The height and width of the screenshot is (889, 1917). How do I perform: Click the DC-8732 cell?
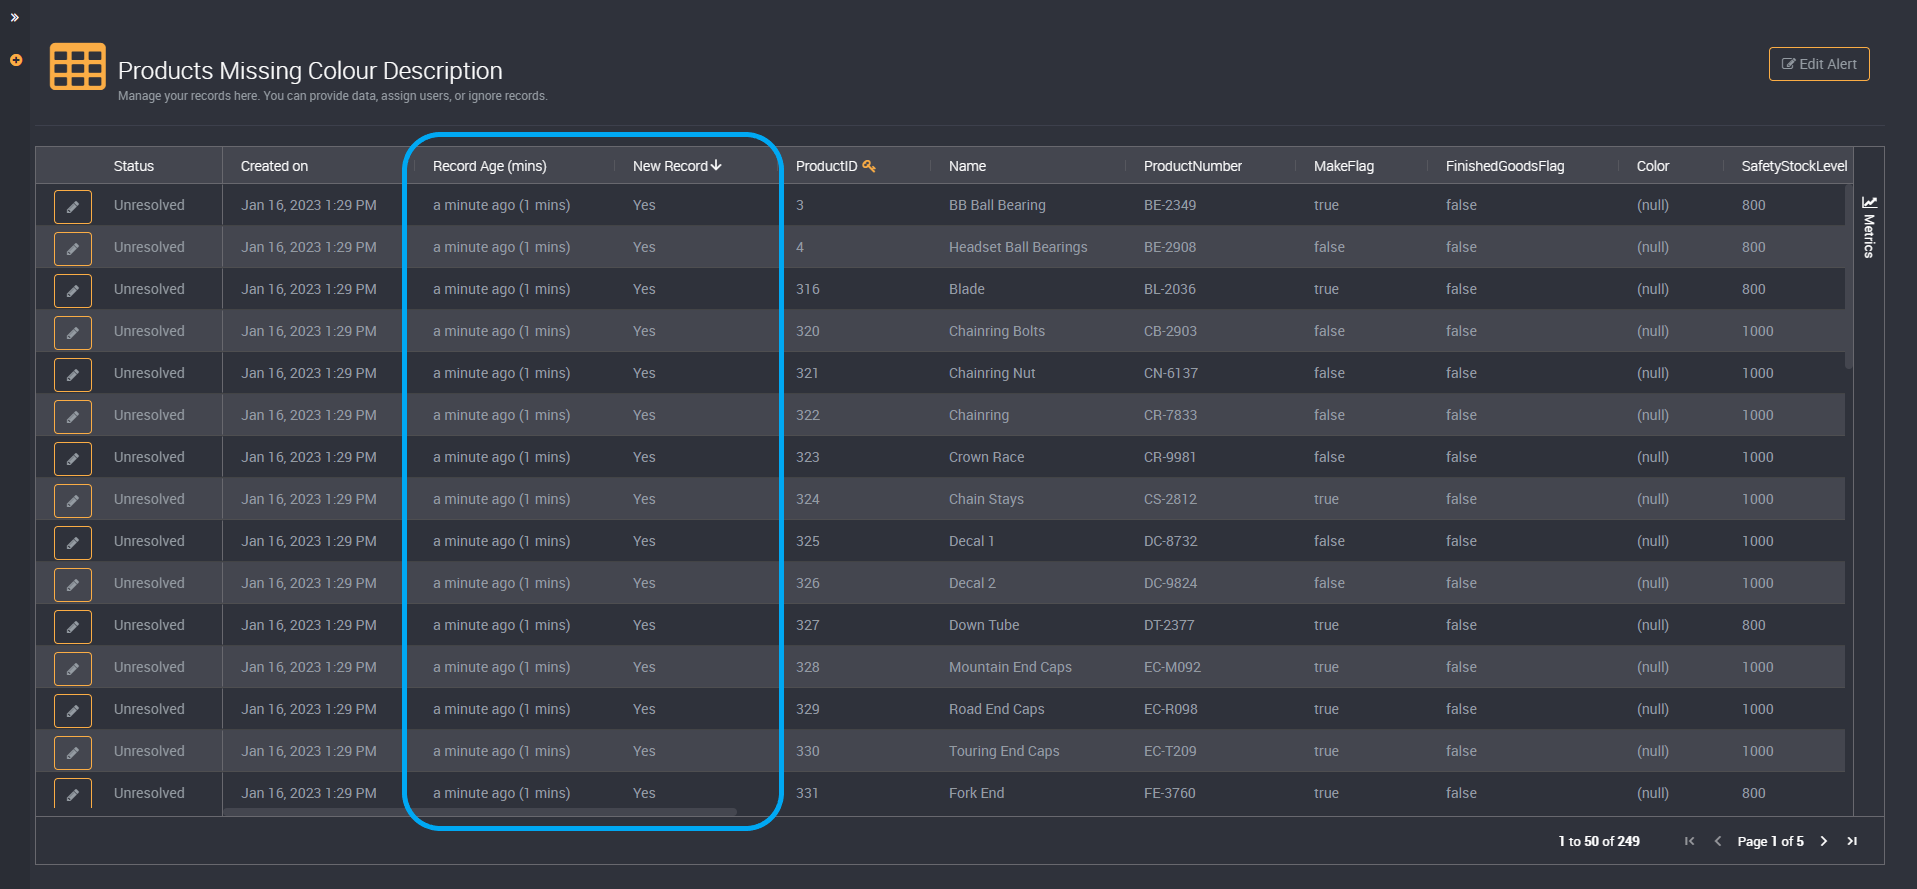tap(1170, 541)
